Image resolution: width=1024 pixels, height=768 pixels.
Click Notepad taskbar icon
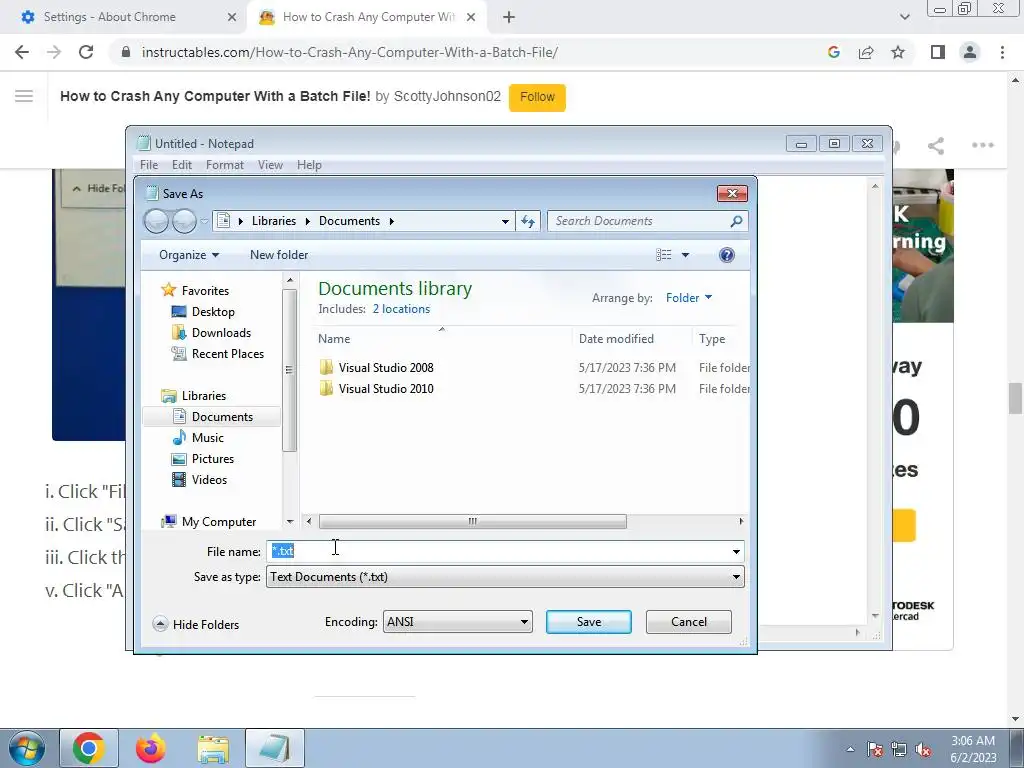click(x=275, y=748)
